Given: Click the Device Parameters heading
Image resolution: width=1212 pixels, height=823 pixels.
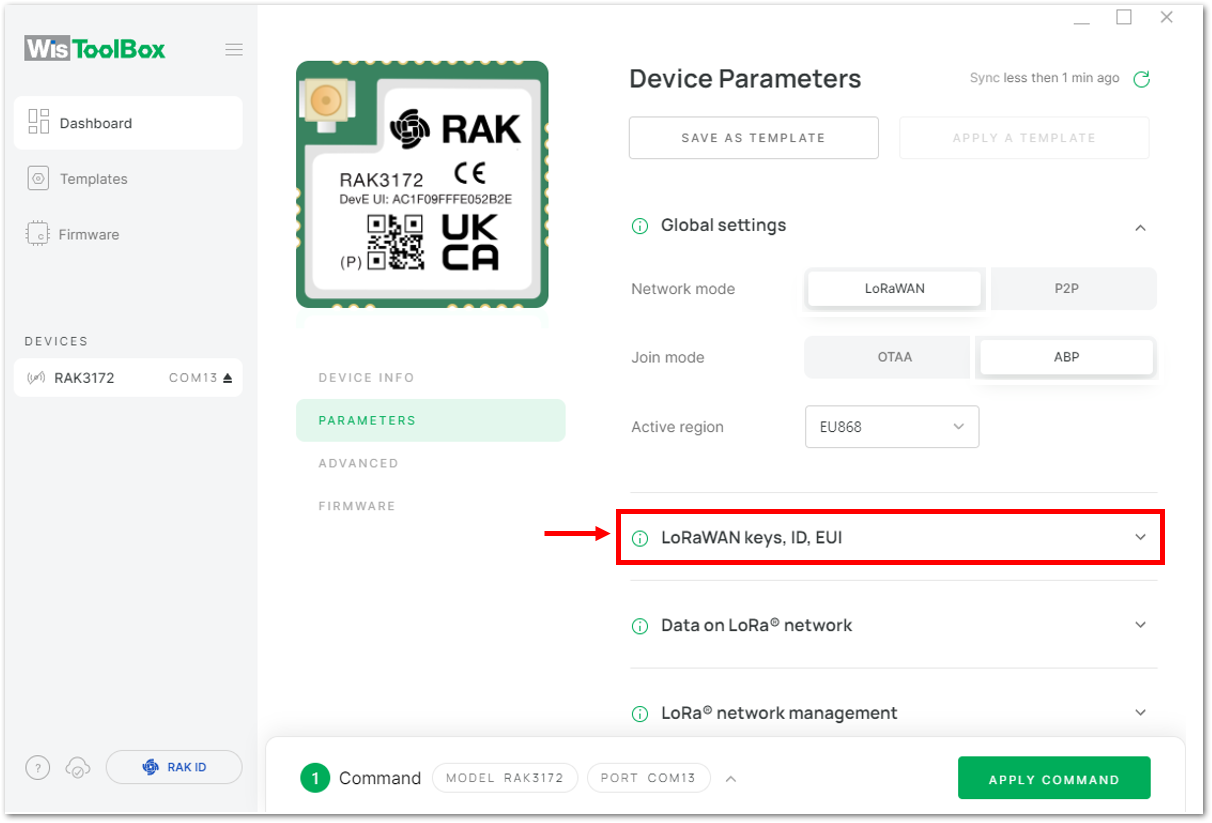Looking at the screenshot, I should pyautogui.click(x=745, y=79).
